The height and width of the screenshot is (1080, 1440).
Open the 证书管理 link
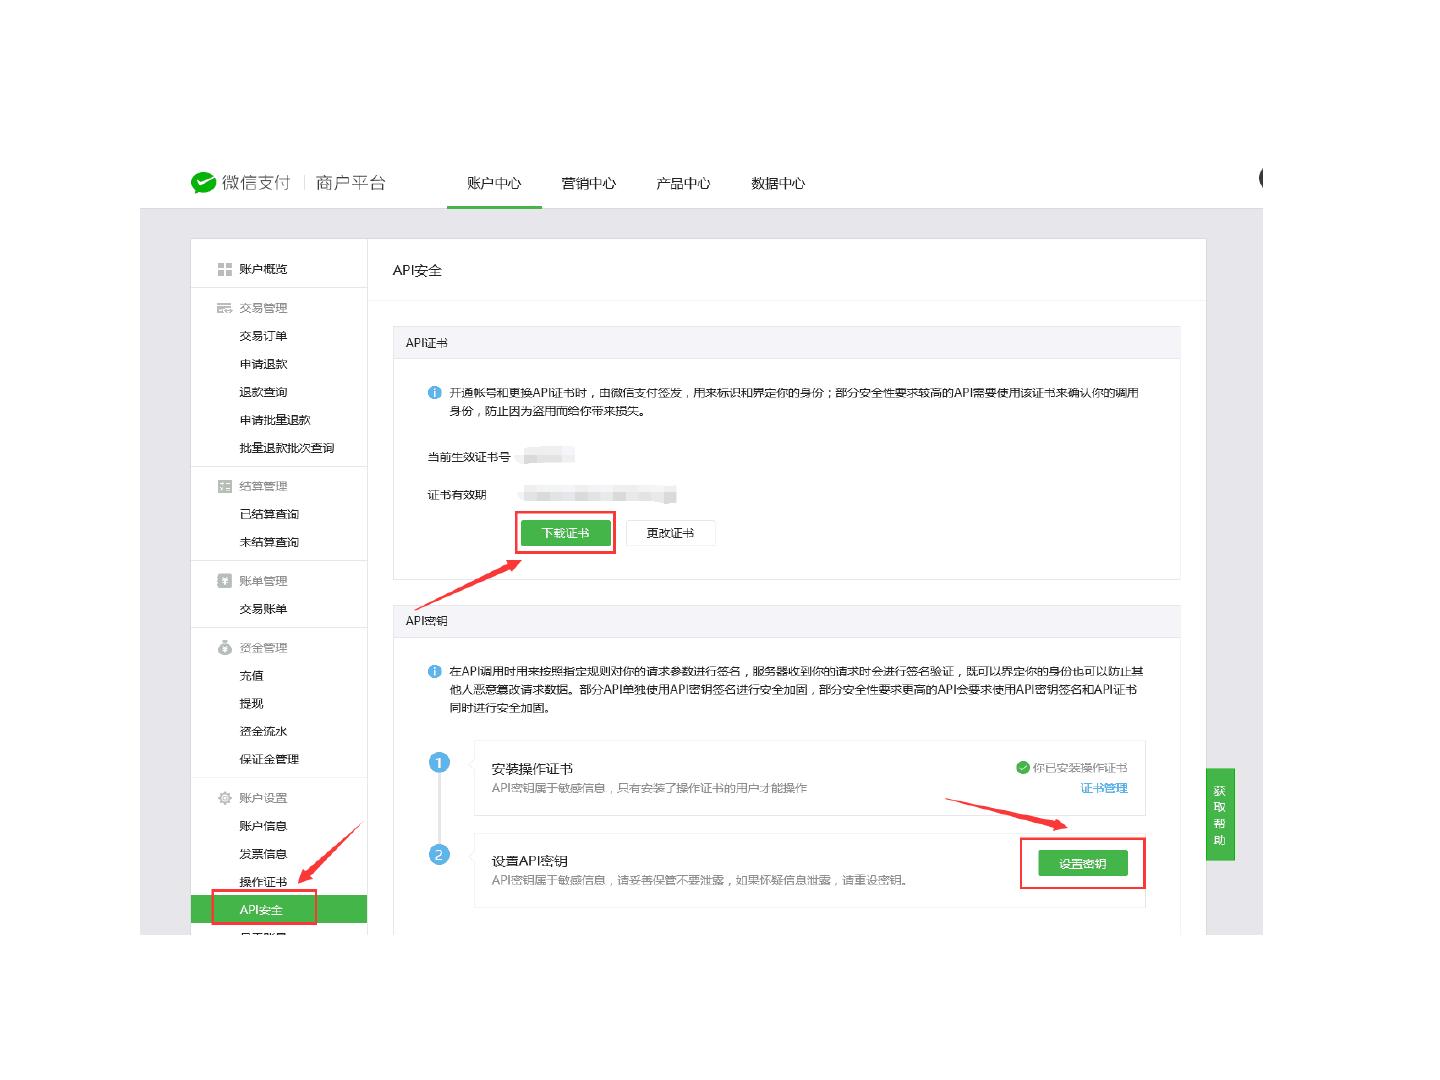[1104, 788]
